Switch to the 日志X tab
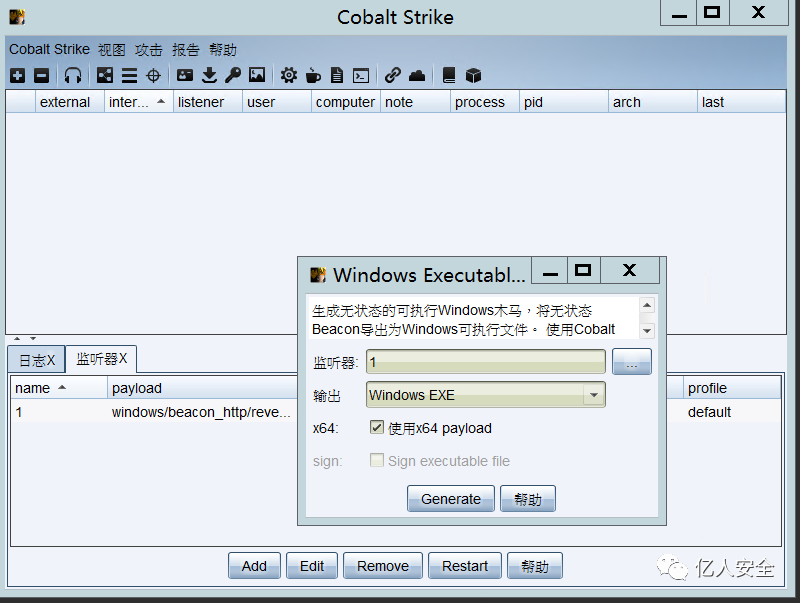This screenshot has height=603, width=800. pyautogui.click(x=36, y=360)
